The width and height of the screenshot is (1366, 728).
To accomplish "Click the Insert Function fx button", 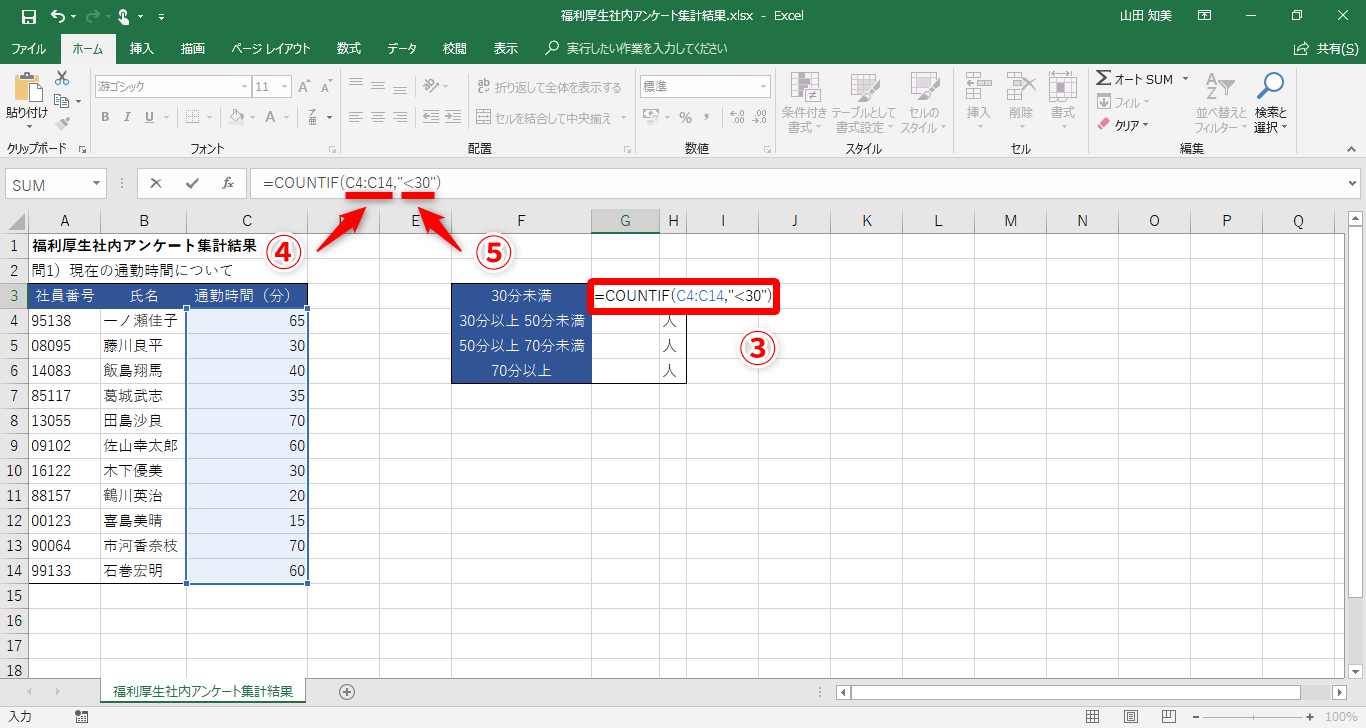I will point(227,184).
